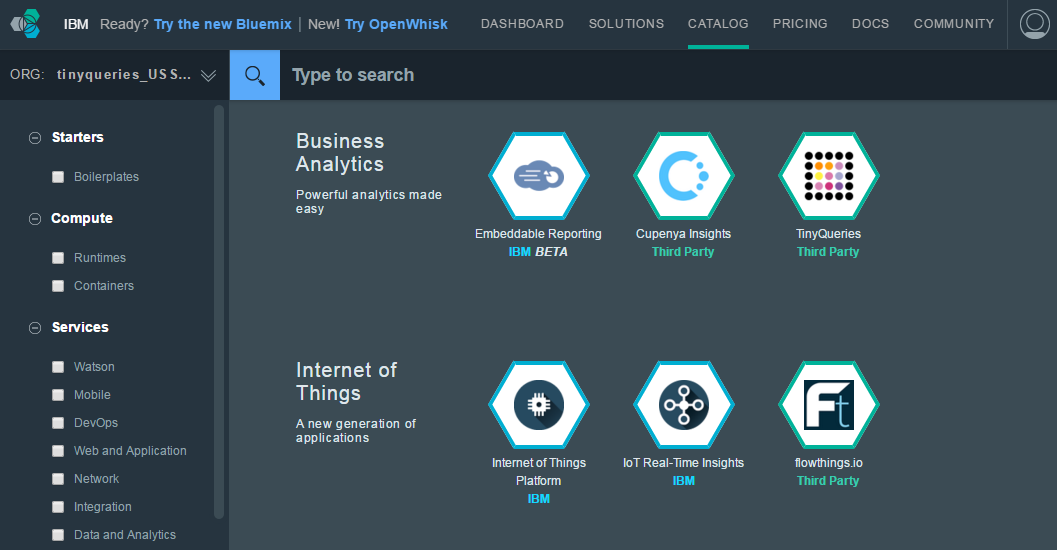Check the Boilerplates filter
Viewport: 1057px width, 550px height.
[58, 177]
